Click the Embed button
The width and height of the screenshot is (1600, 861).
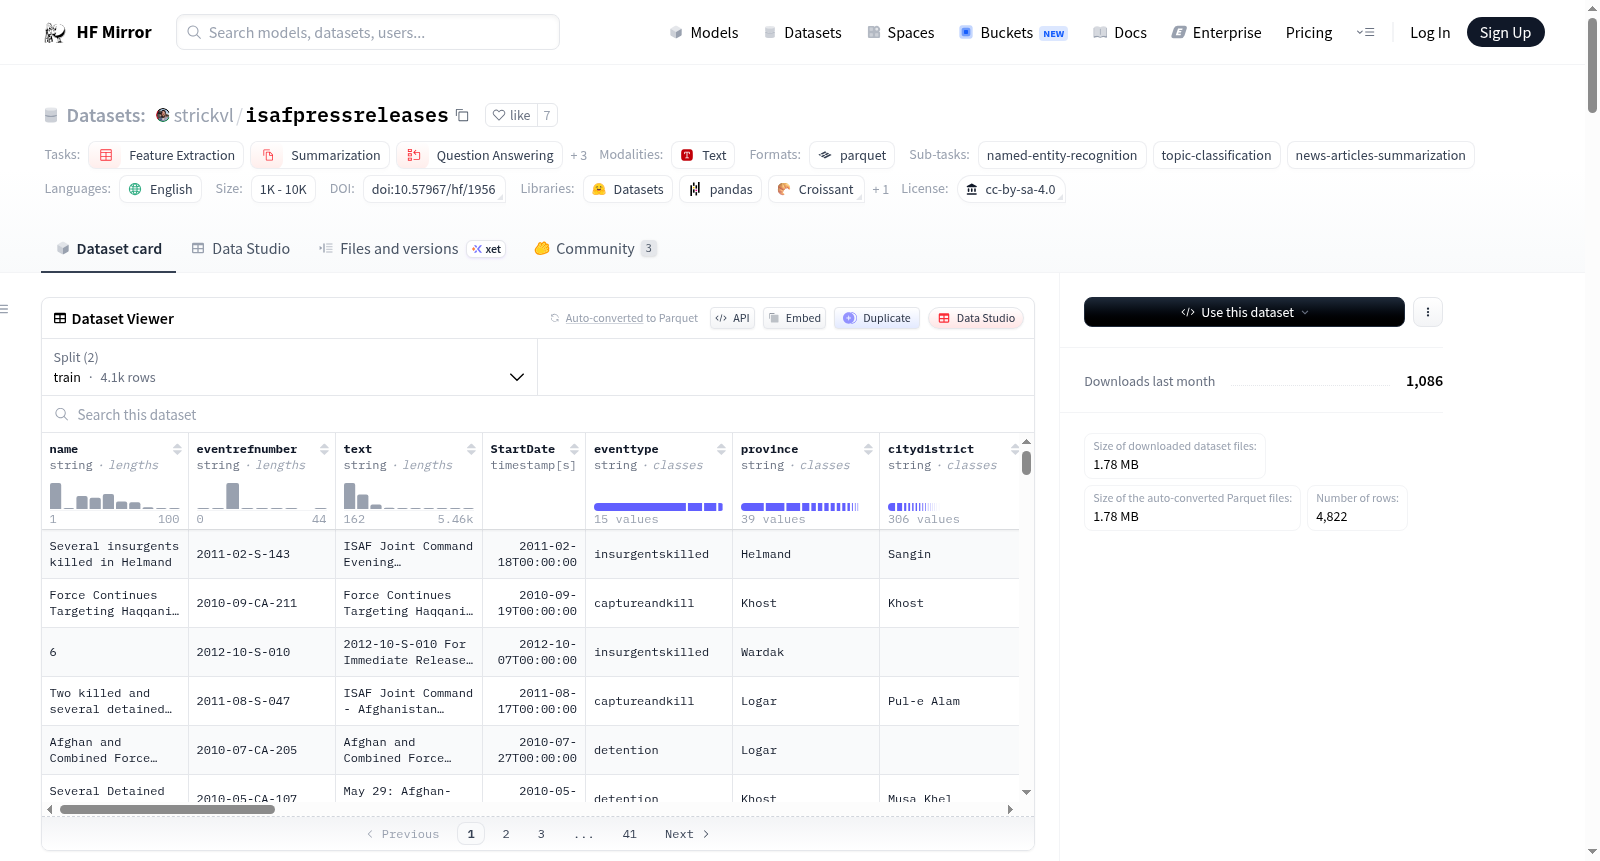794,318
